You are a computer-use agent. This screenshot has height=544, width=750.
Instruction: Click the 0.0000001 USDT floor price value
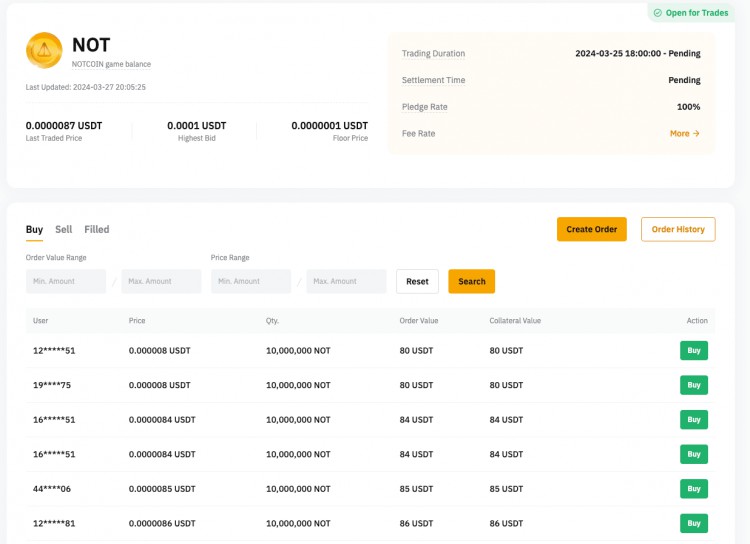tap(330, 126)
